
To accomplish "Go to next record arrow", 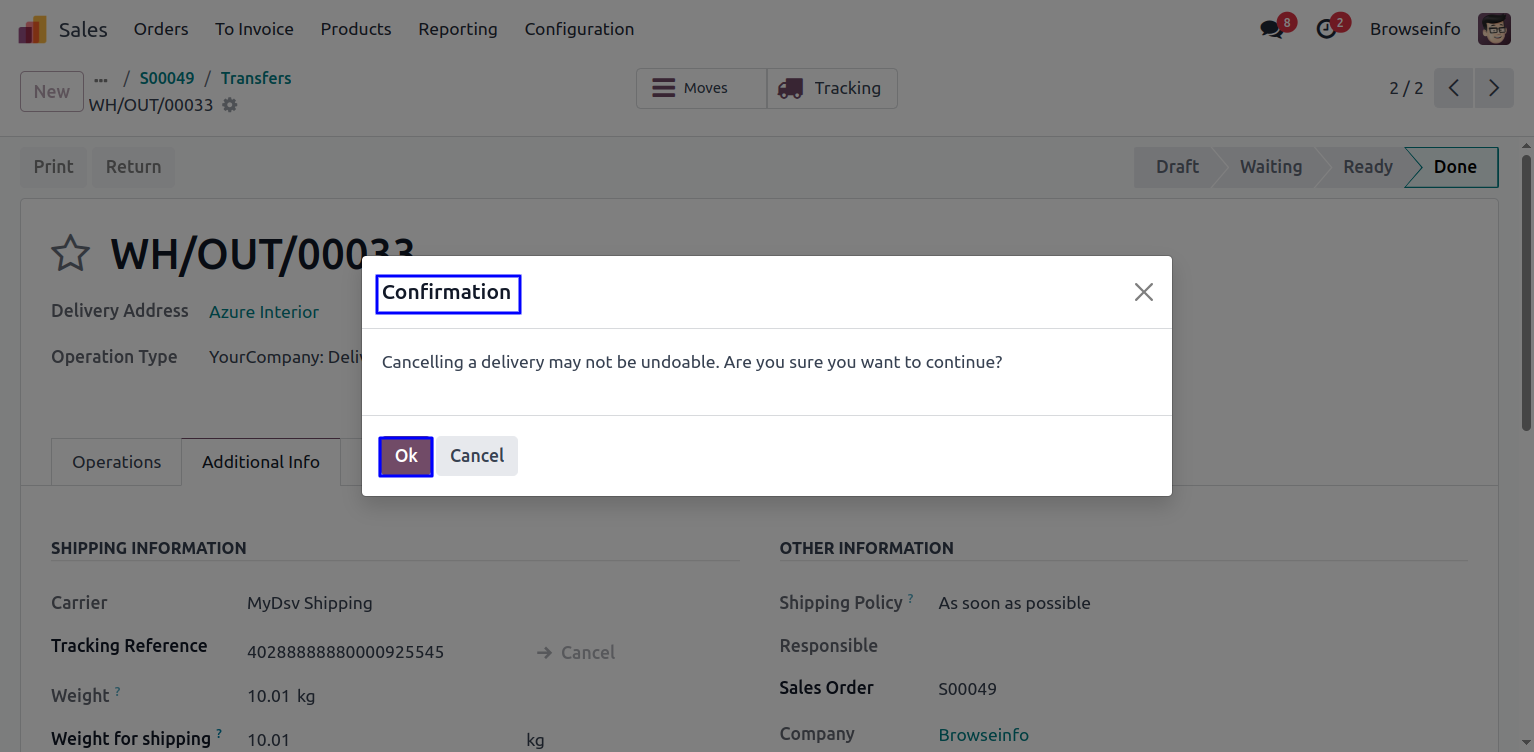I will [x=1494, y=88].
